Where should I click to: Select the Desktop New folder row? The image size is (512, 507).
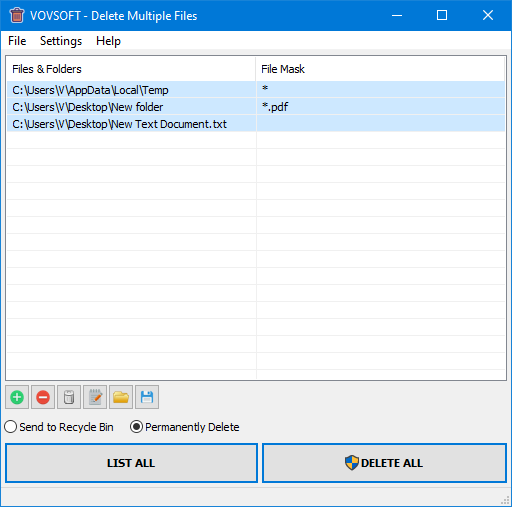256,107
